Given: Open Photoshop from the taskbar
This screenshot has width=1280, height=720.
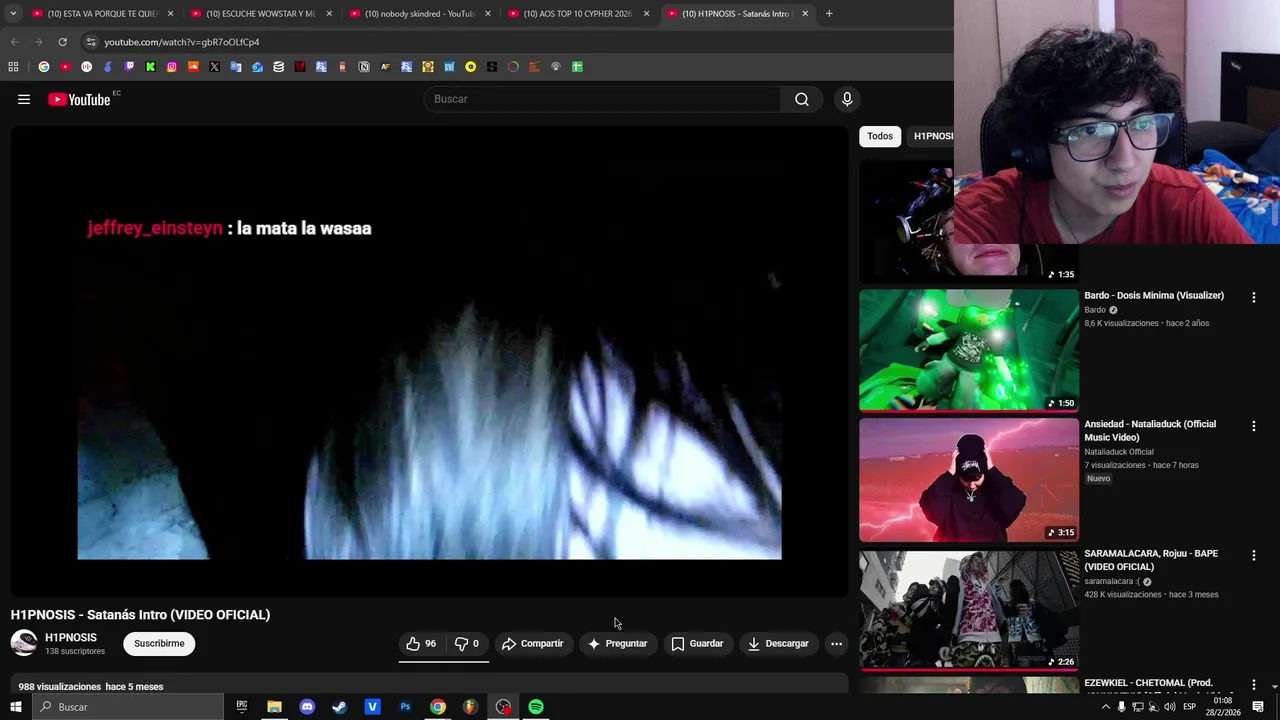Looking at the screenshot, I should 405,707.
